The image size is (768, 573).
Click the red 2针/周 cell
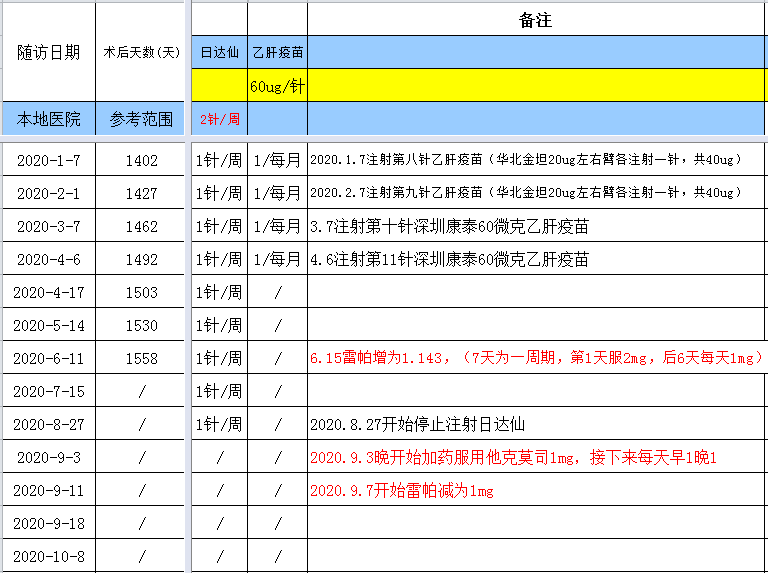pos(219,119)
